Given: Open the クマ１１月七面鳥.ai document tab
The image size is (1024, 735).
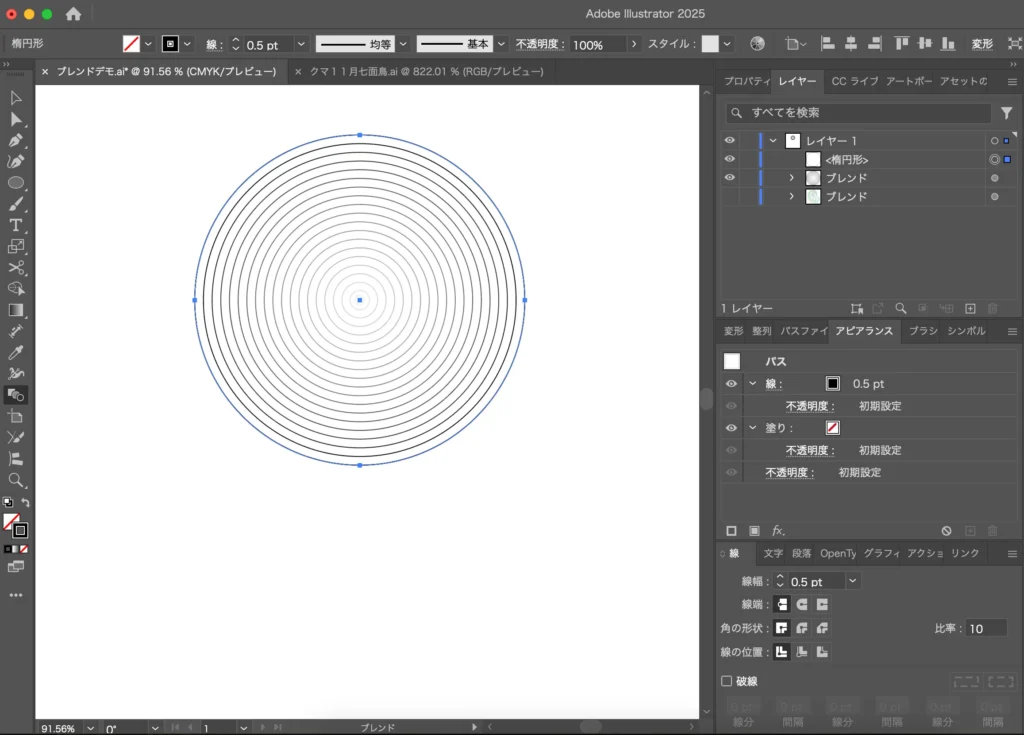Looking at the screenshot, I should click(x=426, y=72).
